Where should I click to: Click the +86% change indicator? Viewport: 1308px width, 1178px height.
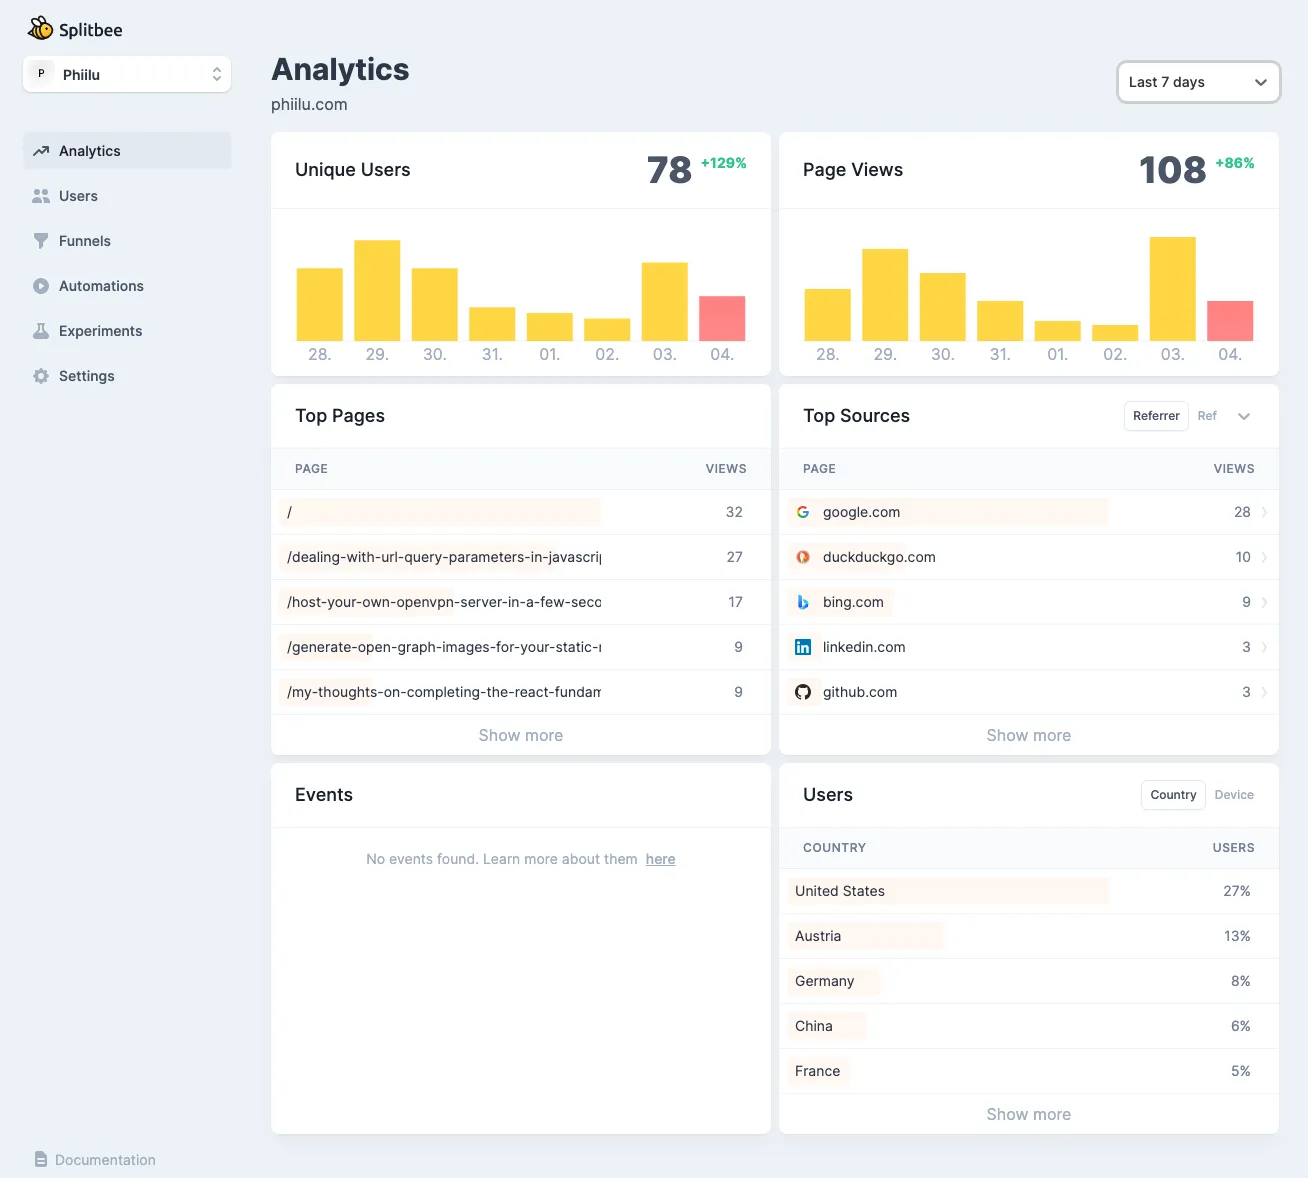1234,163
